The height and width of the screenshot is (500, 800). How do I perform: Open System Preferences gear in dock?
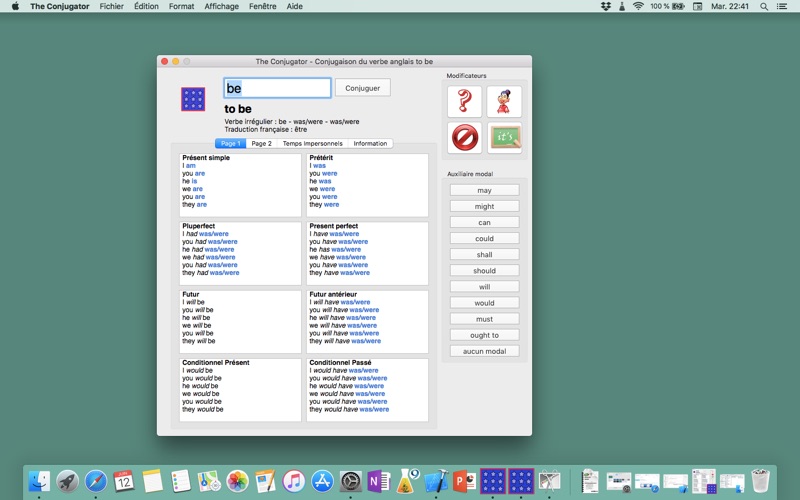(351, 481)
